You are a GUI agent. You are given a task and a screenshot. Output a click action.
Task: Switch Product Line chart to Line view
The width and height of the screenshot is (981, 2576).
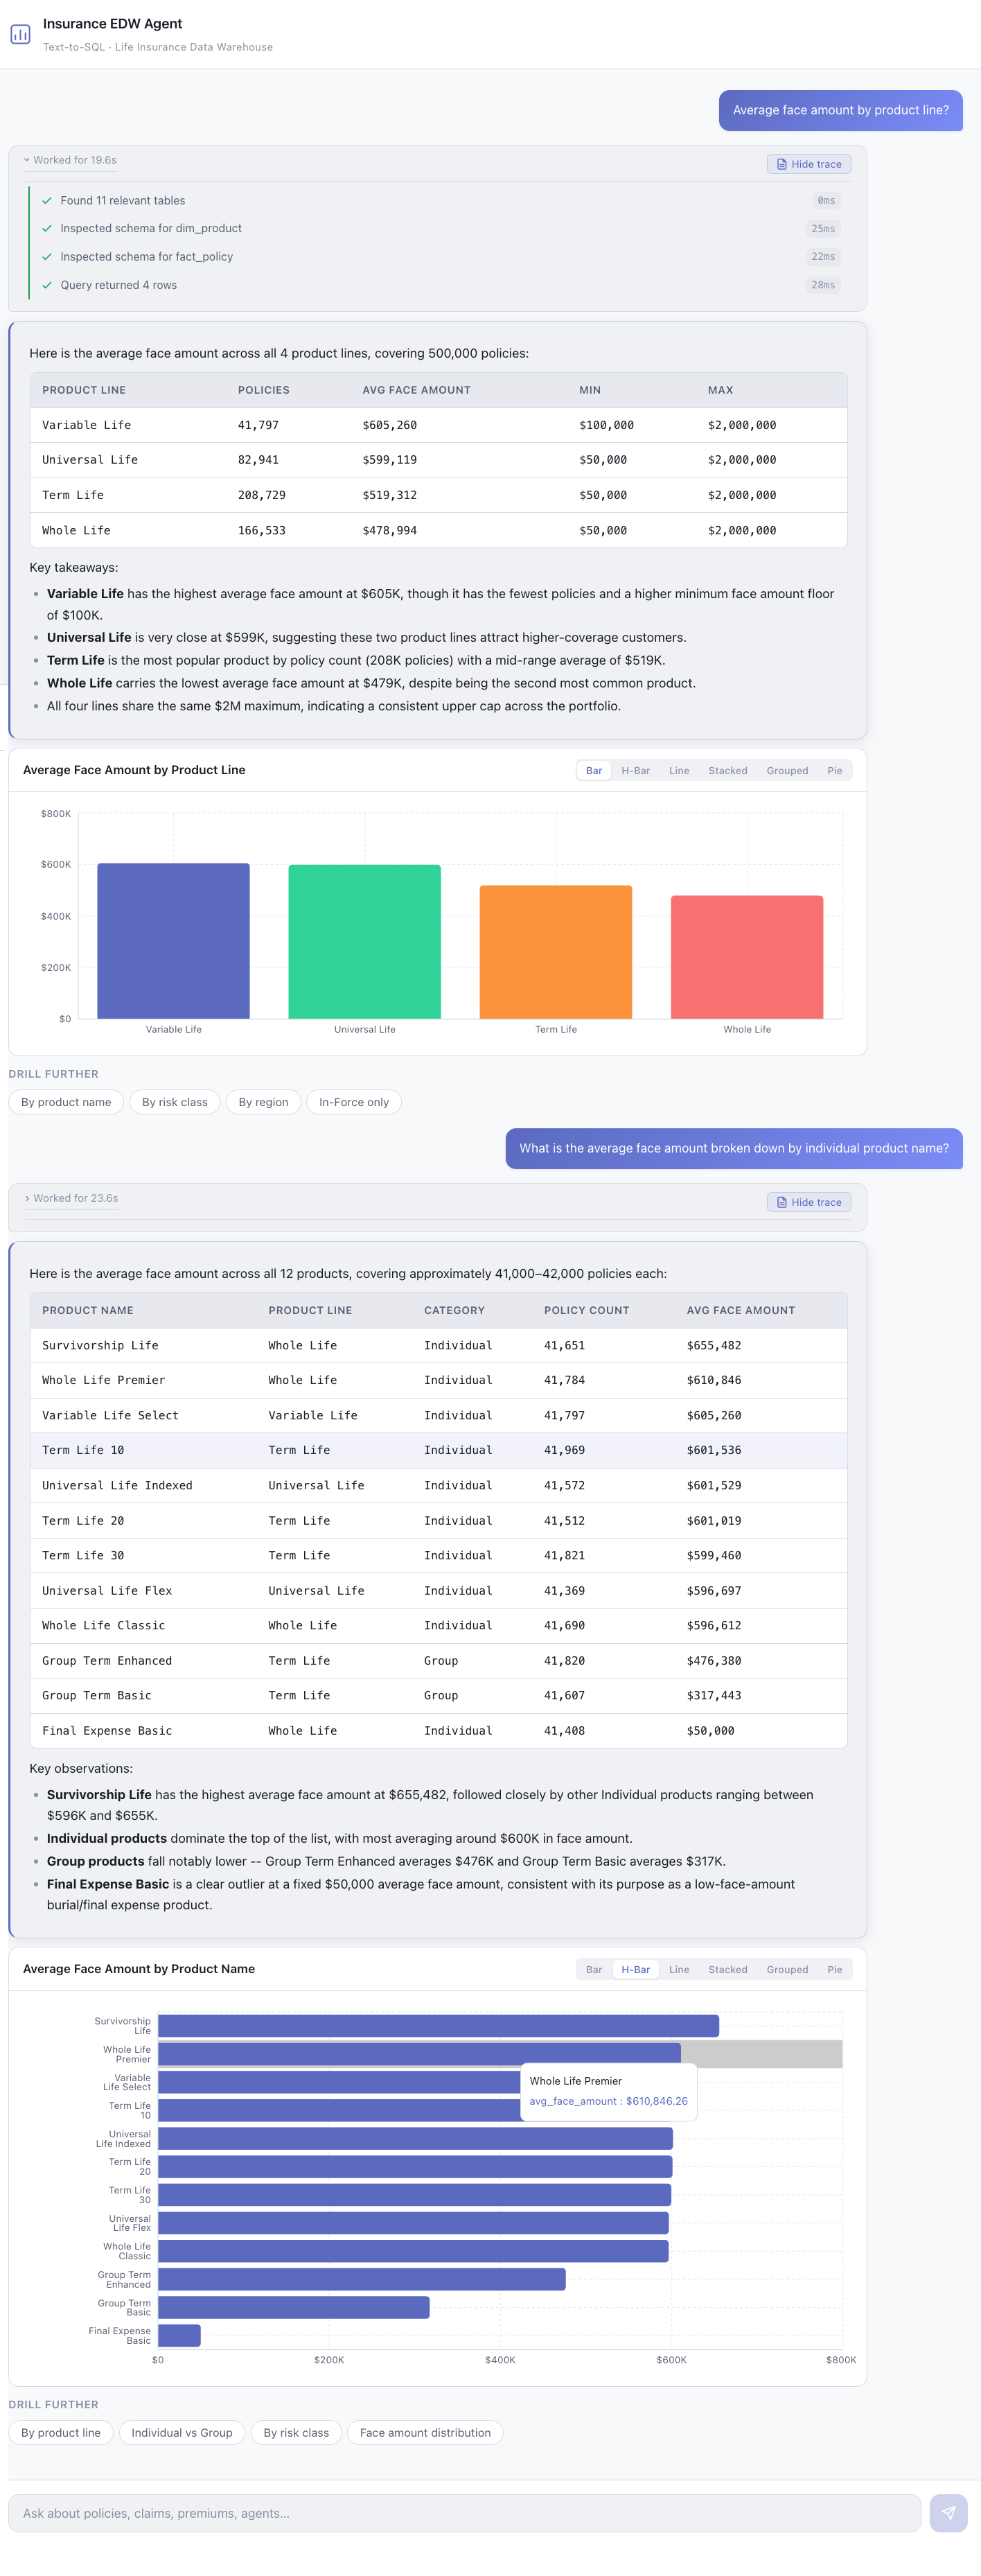tap(679, 771)
